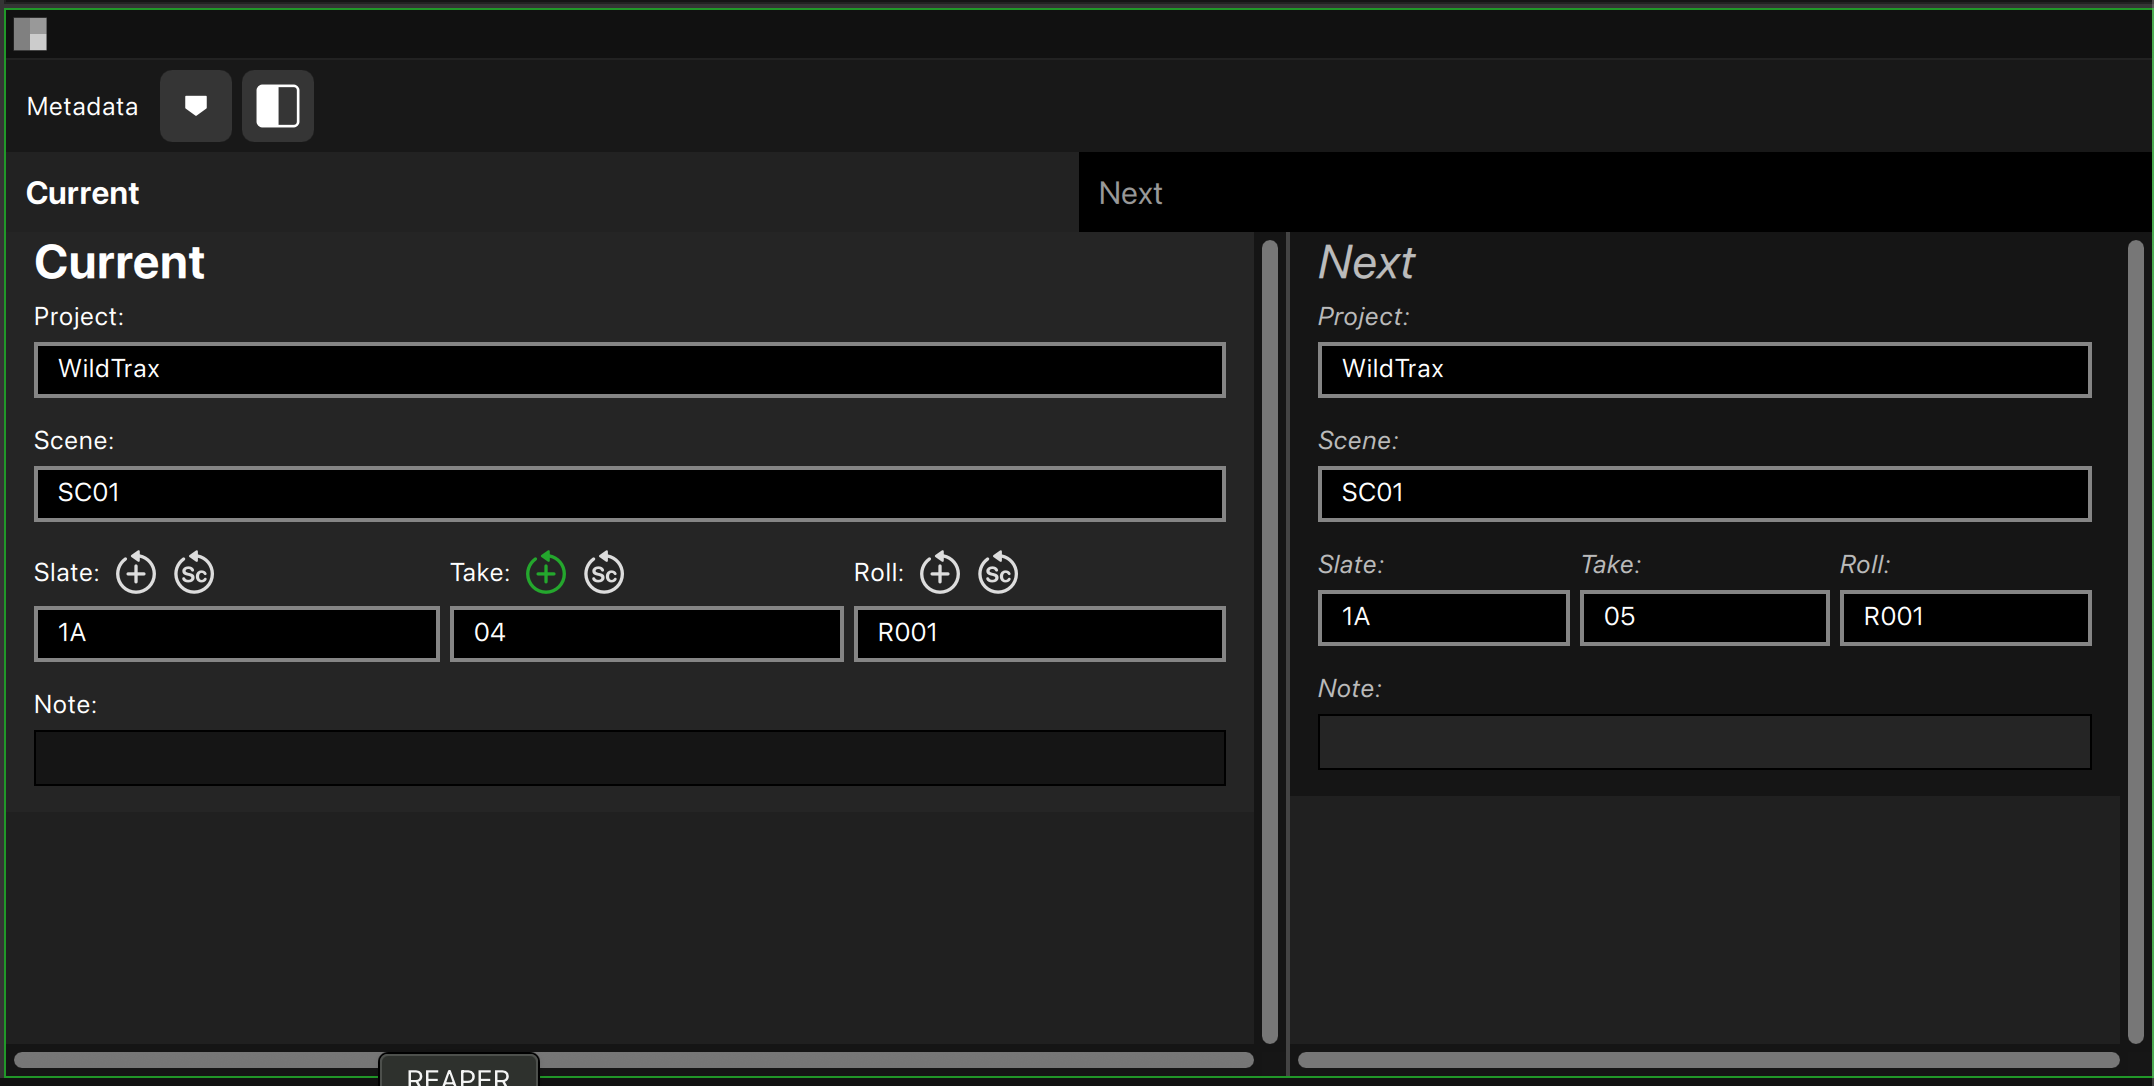
Task: Reset Roll using its Sc icon
Action: click(x=997, y=573)
